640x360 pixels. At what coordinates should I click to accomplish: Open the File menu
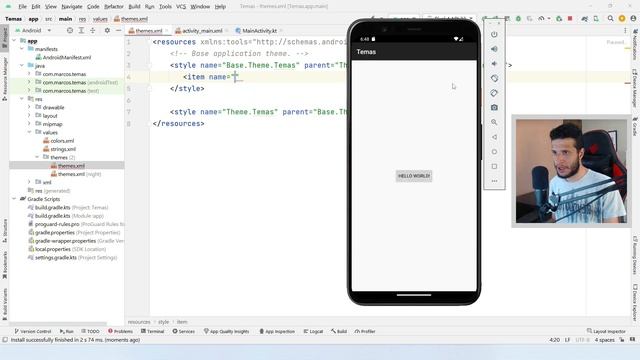[x=22, y=7]
